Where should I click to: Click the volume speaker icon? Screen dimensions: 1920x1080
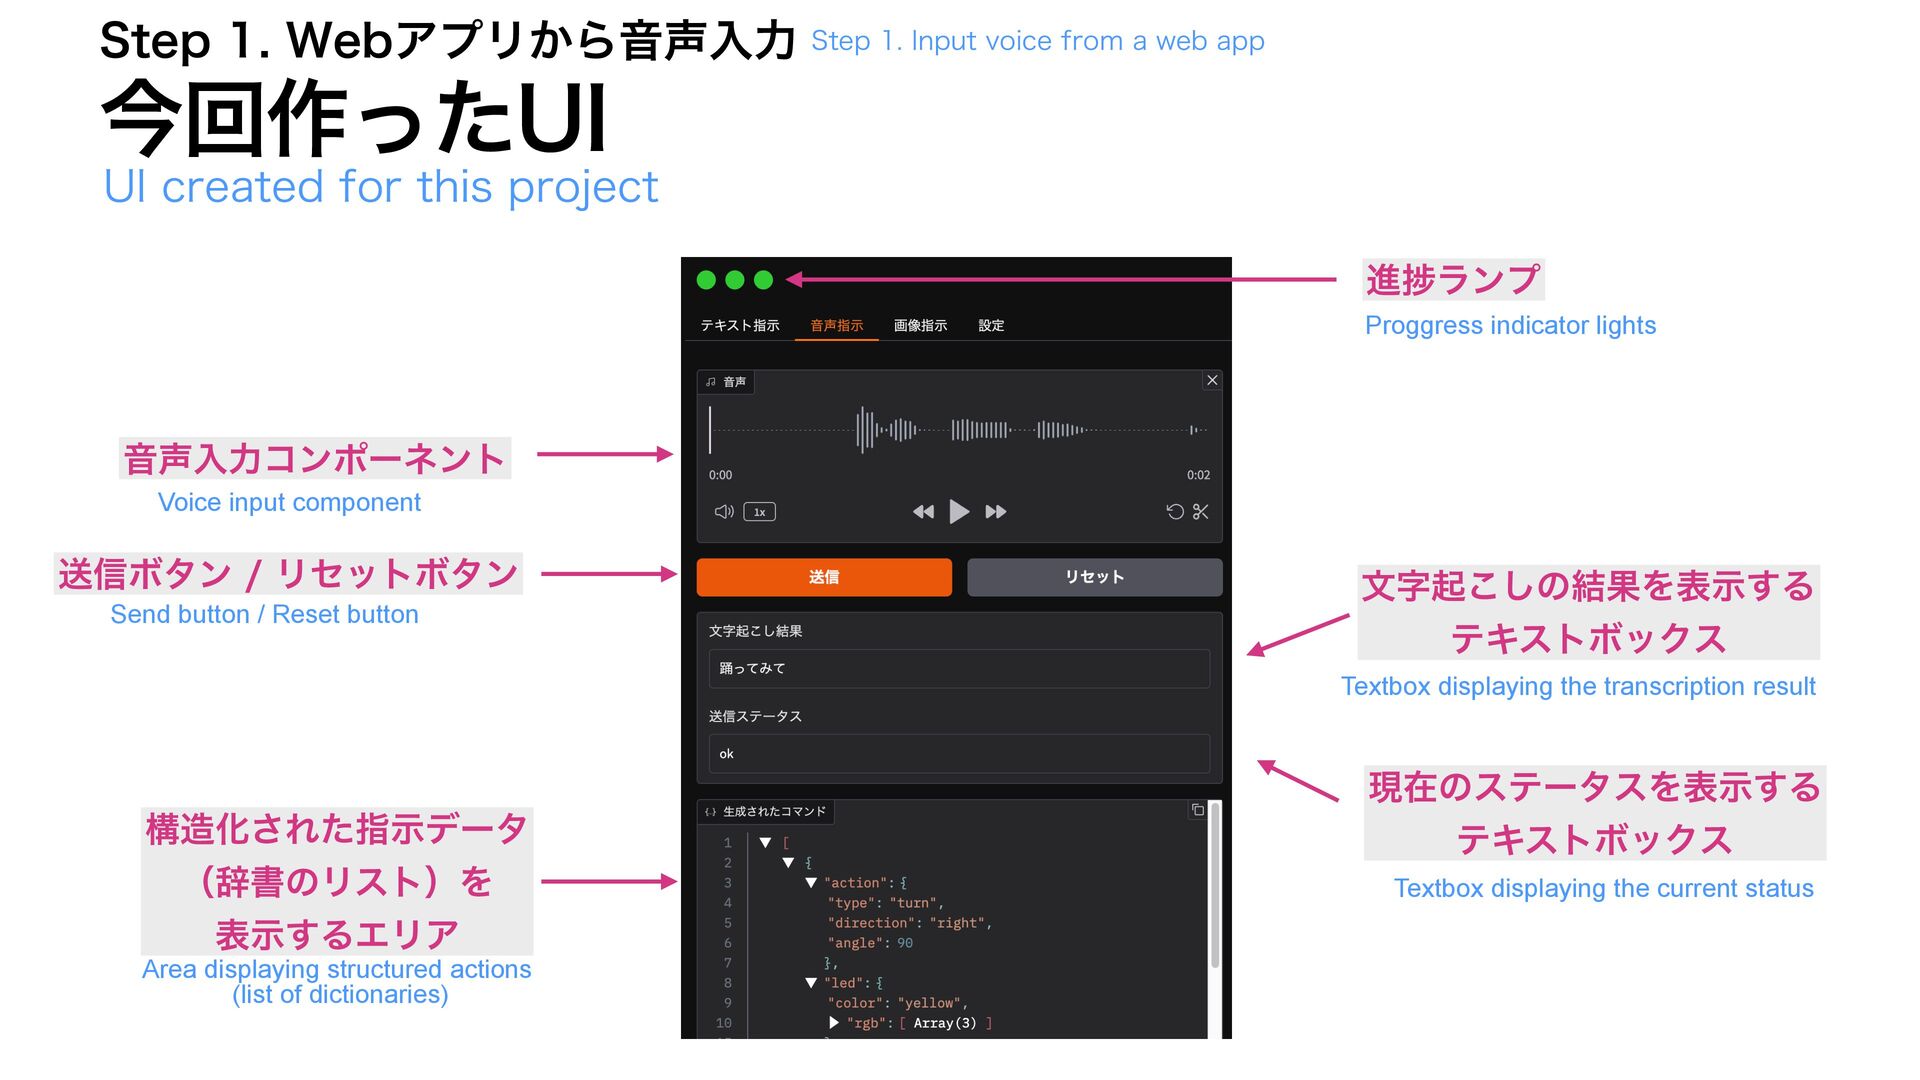tap(724, 512)
